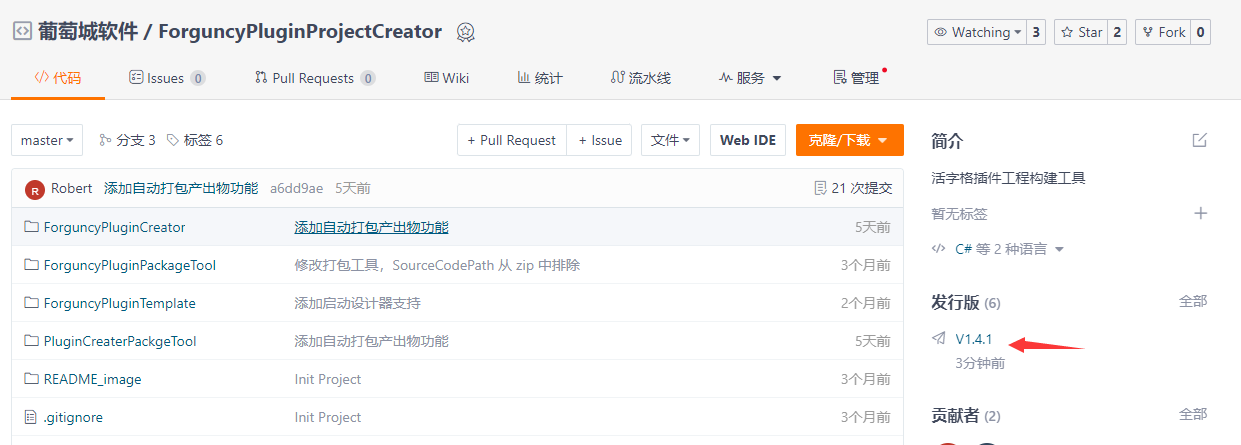Click the release paper-plane icon
Image resolution: width=1241 pixels, height=445 pixels.
coord(938,339)
